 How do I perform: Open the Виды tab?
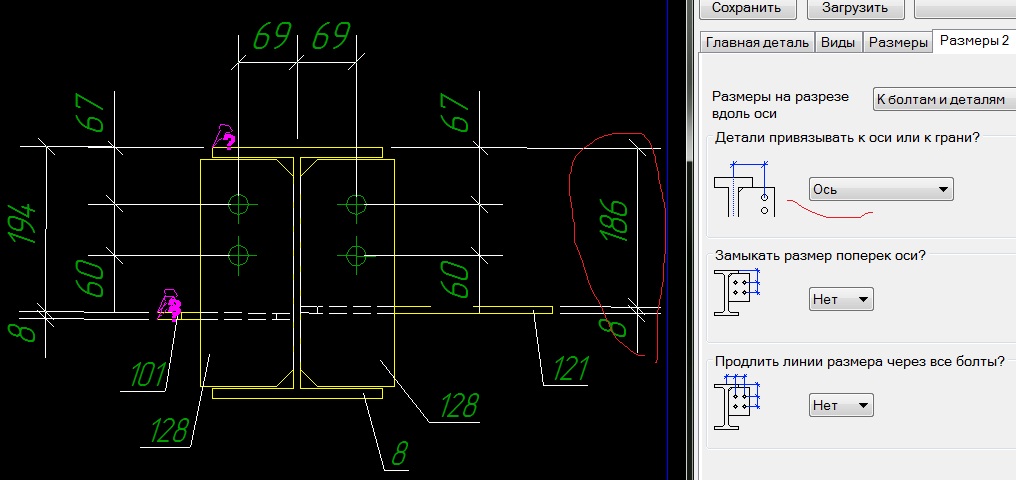tap(839, 42)
